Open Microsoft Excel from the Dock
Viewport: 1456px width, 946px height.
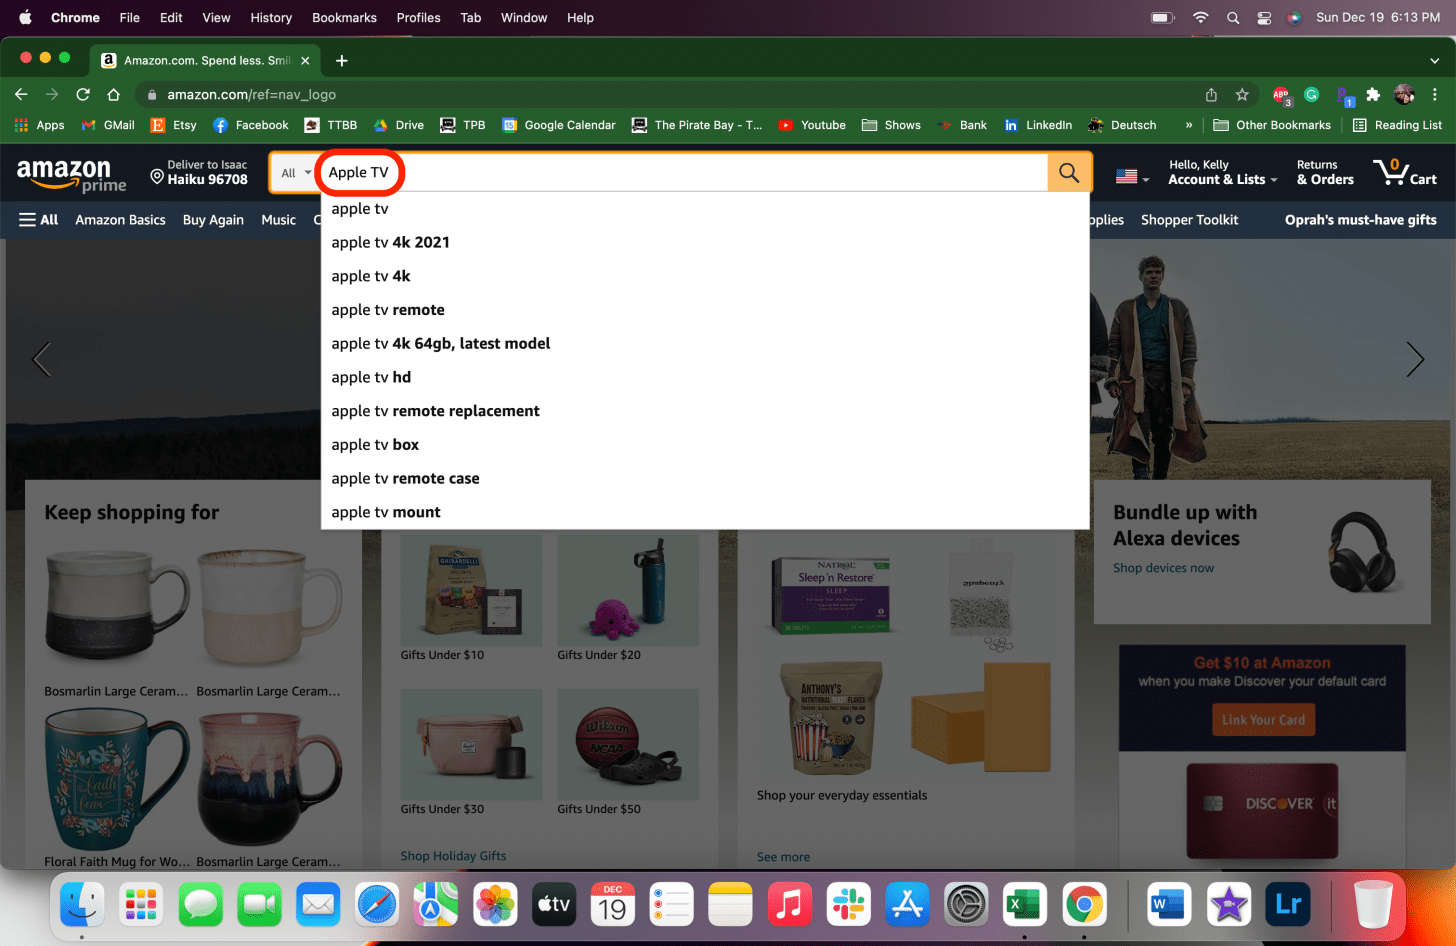1025,905
